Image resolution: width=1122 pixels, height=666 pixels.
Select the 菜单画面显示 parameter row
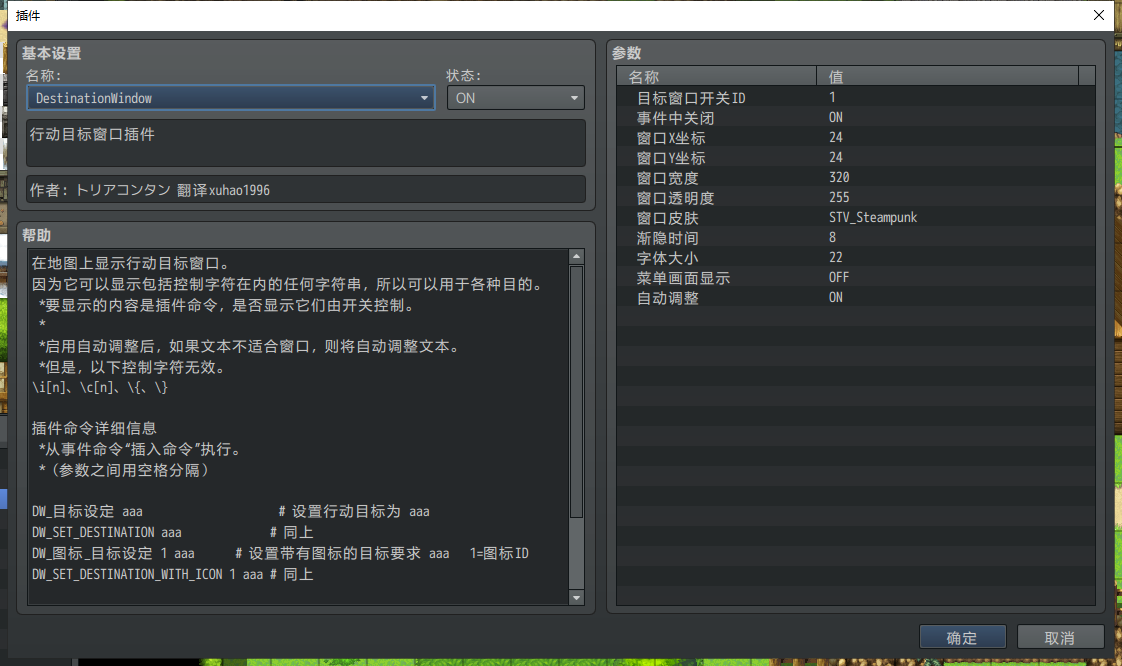tap(856, 278)
